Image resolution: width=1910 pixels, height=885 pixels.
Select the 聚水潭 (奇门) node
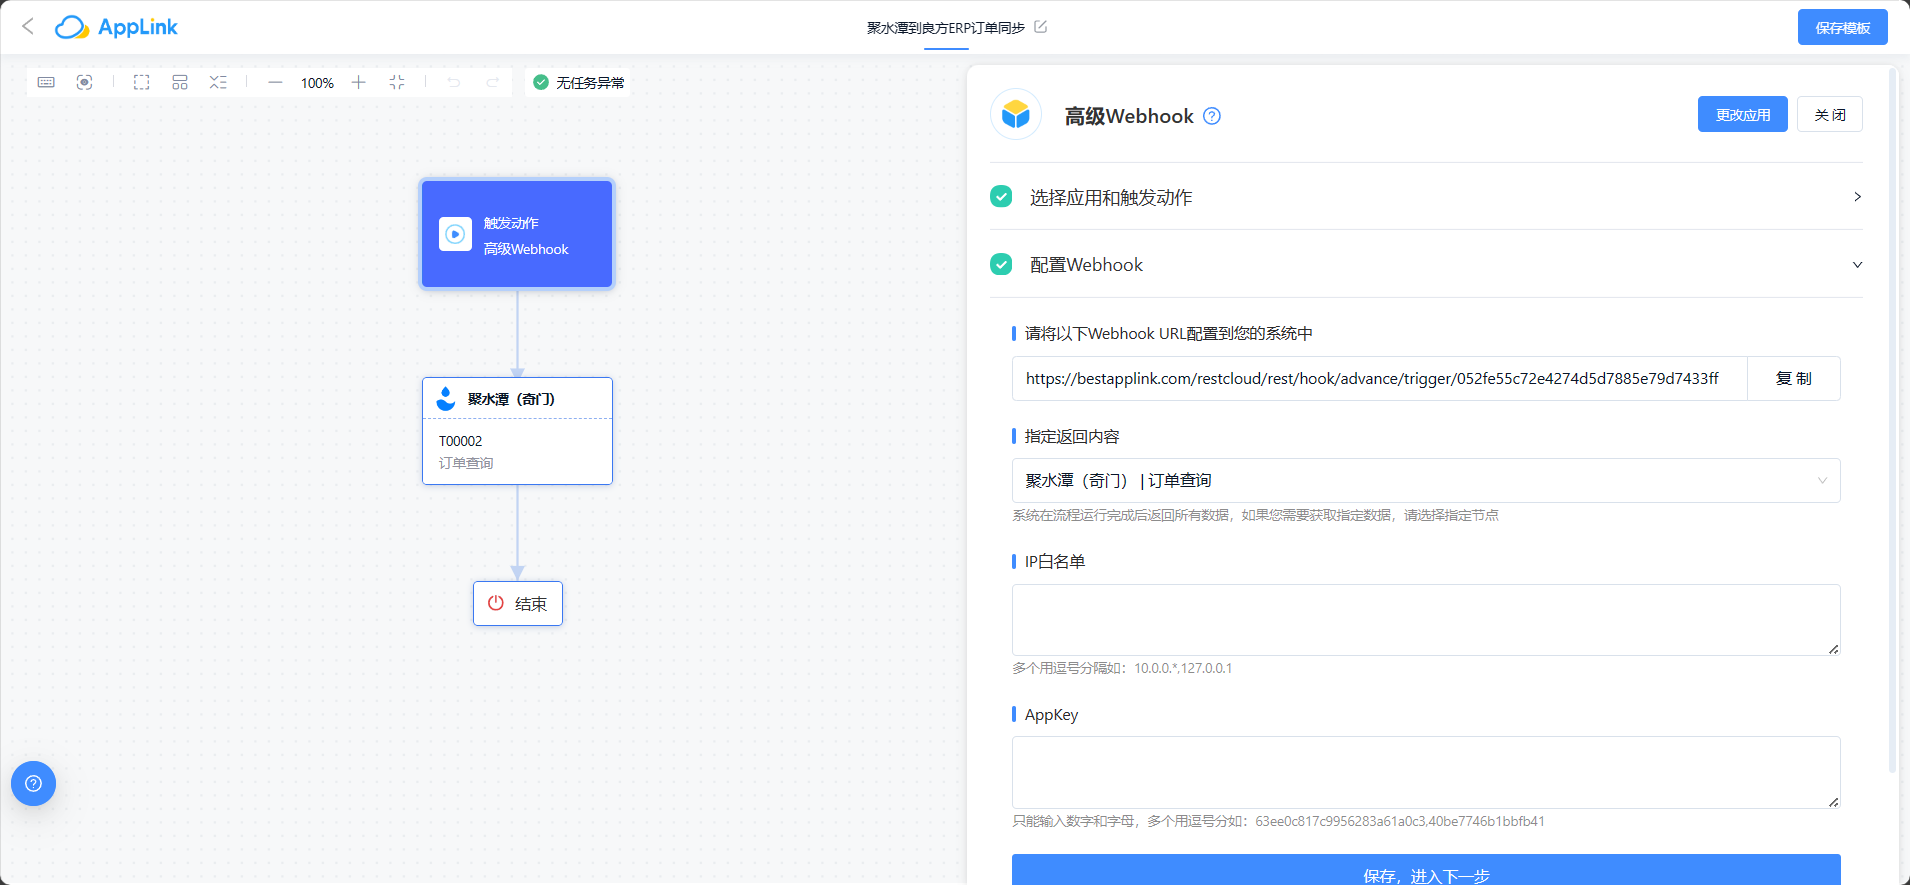(517, 431)
